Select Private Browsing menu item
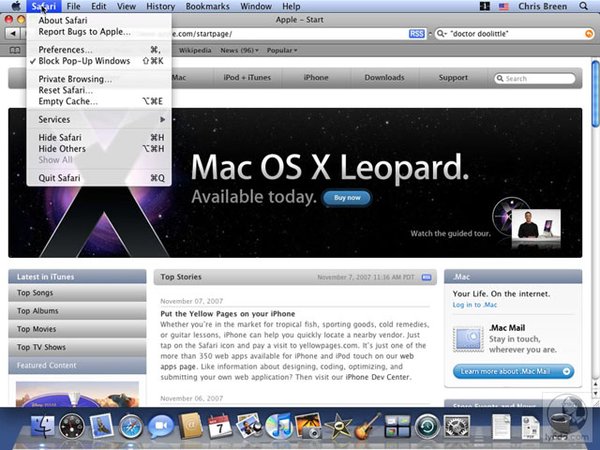The height and width of the screenshot is (450, 600). click(x=99, y=79)
